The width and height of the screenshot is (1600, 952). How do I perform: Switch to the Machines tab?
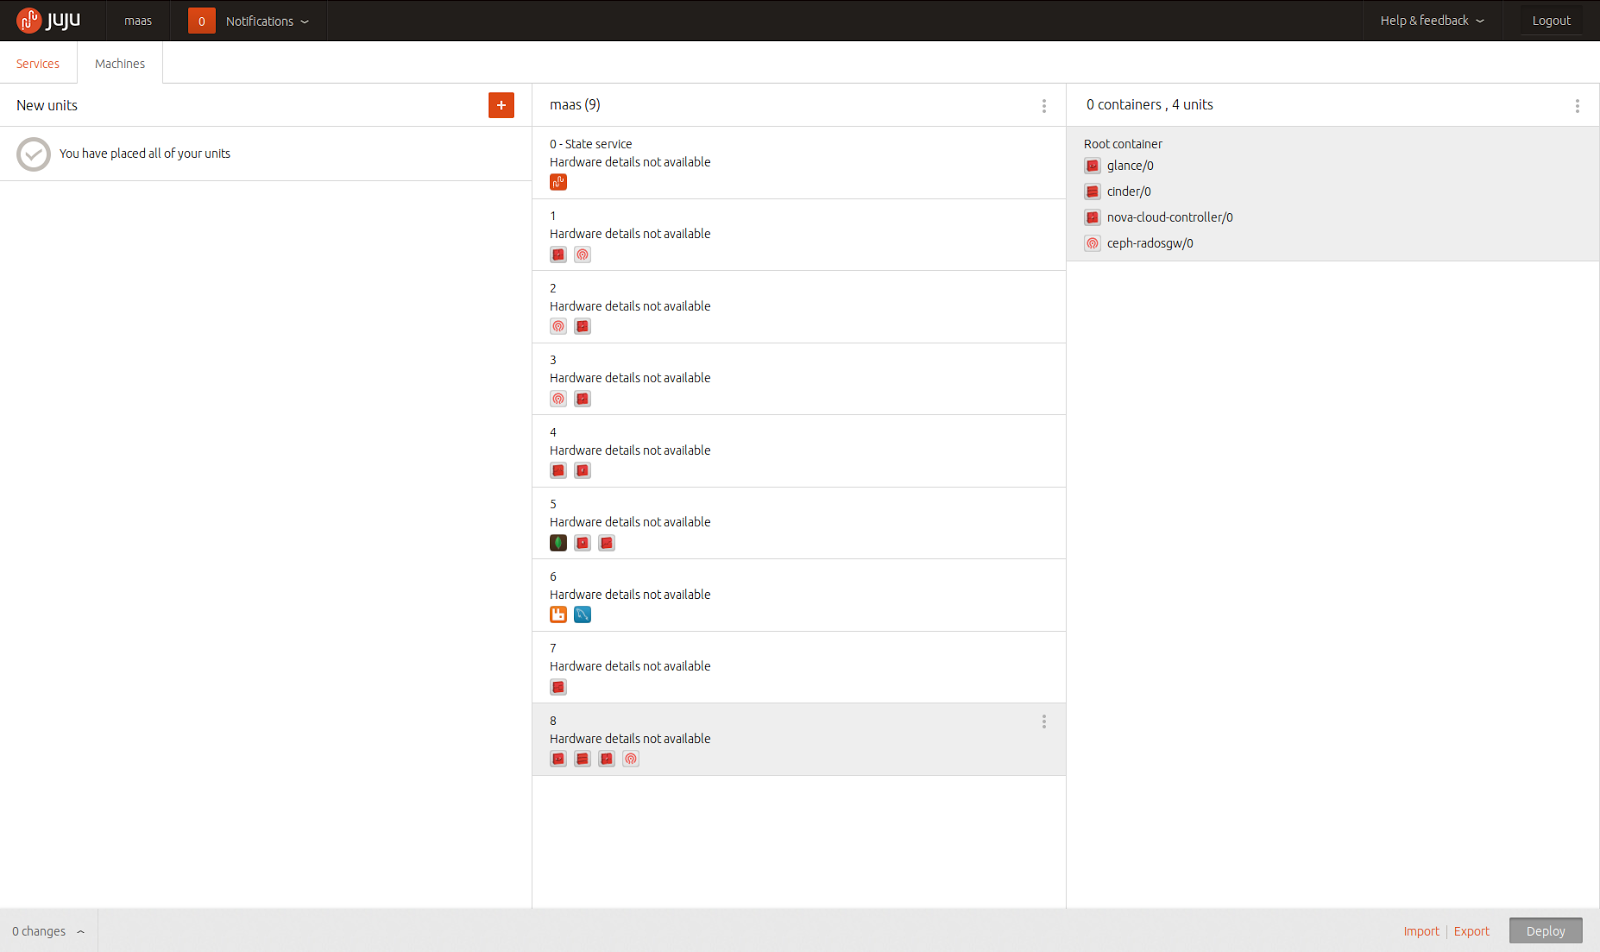120,64
